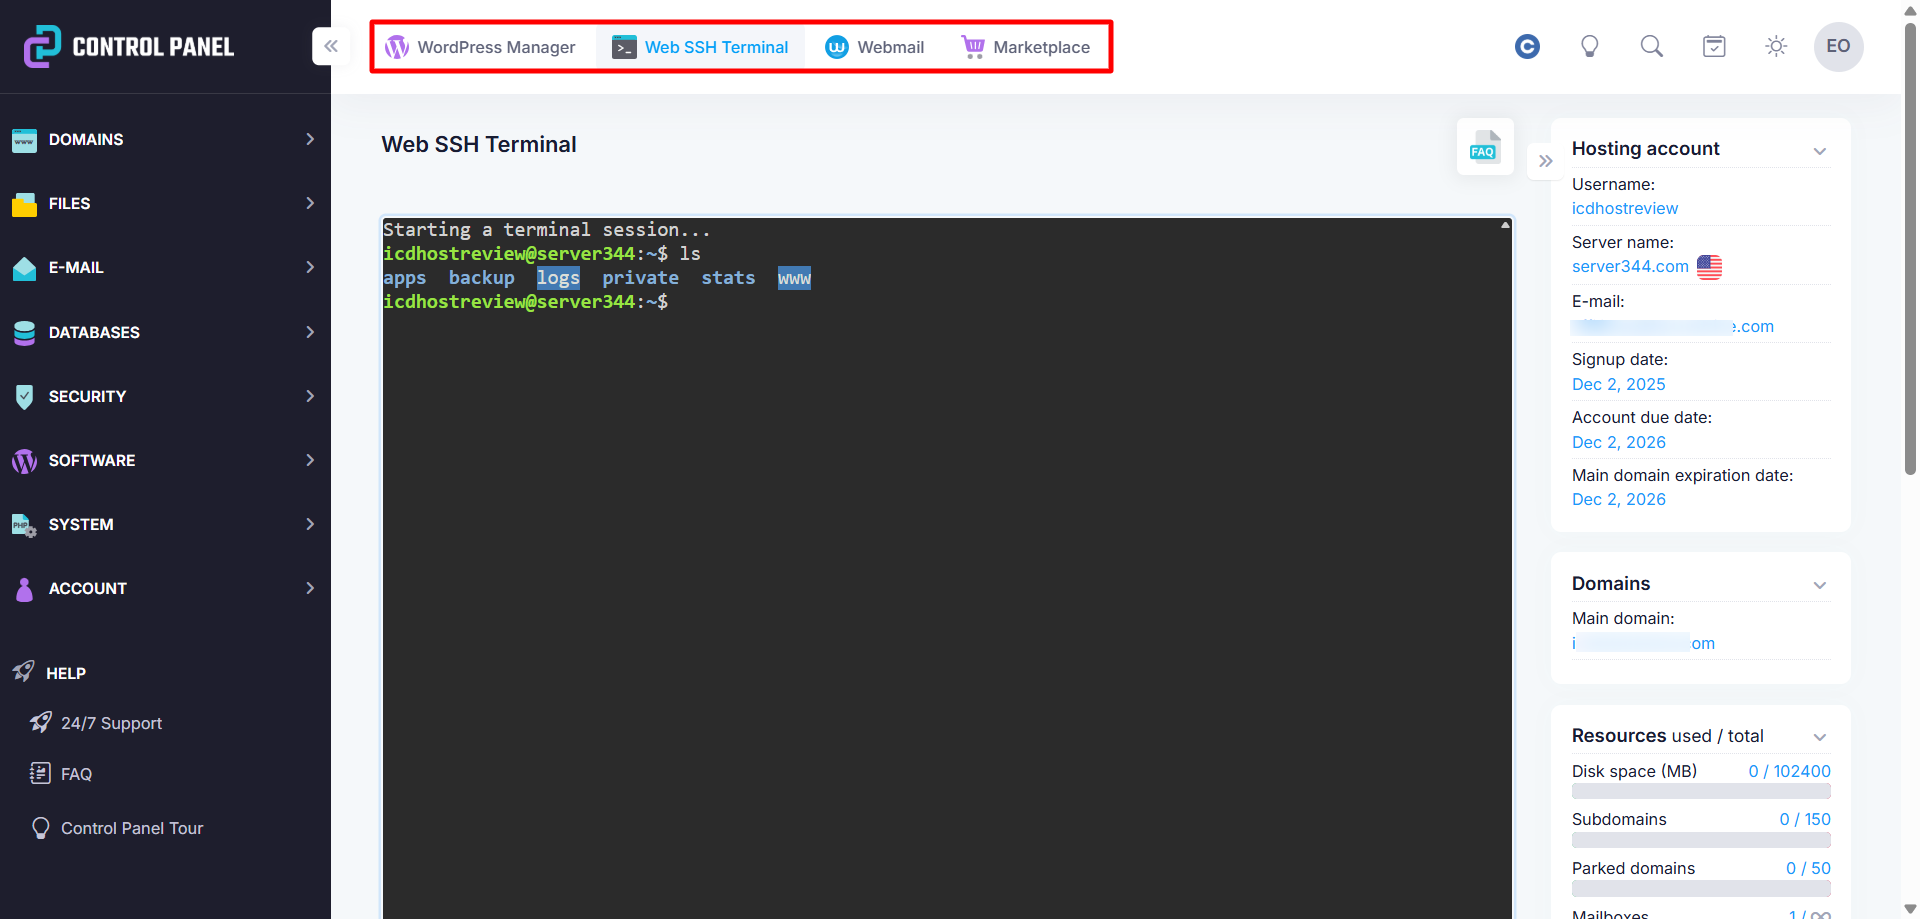Click the server344.com link

1630,266
